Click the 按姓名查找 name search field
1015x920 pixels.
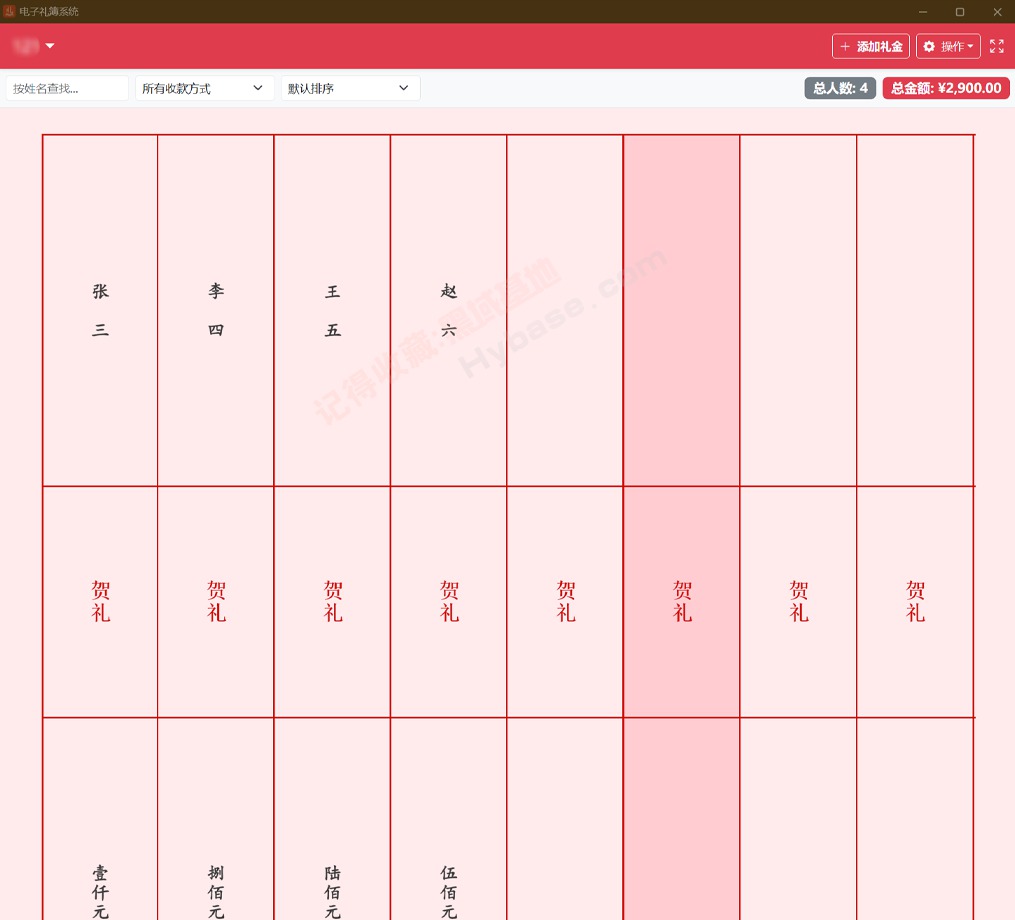click(x=67, y=88)
